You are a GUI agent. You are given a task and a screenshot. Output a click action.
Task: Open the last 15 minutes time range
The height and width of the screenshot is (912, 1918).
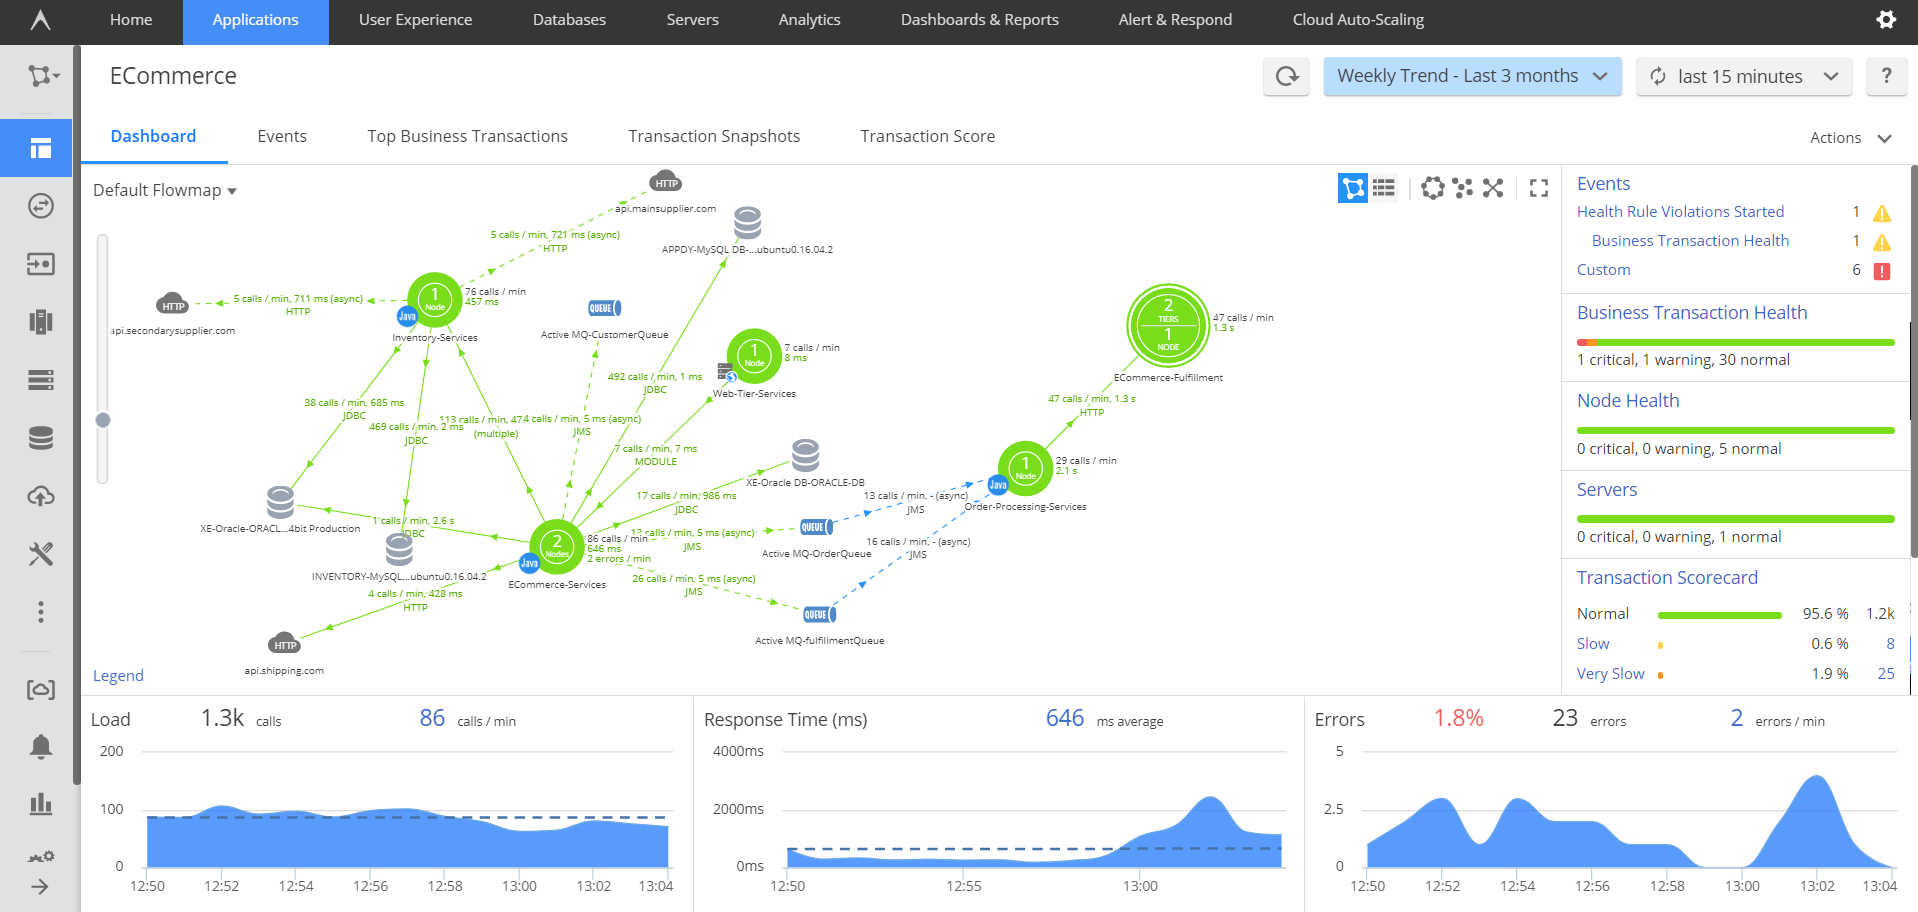click(x=1743, y=76)
